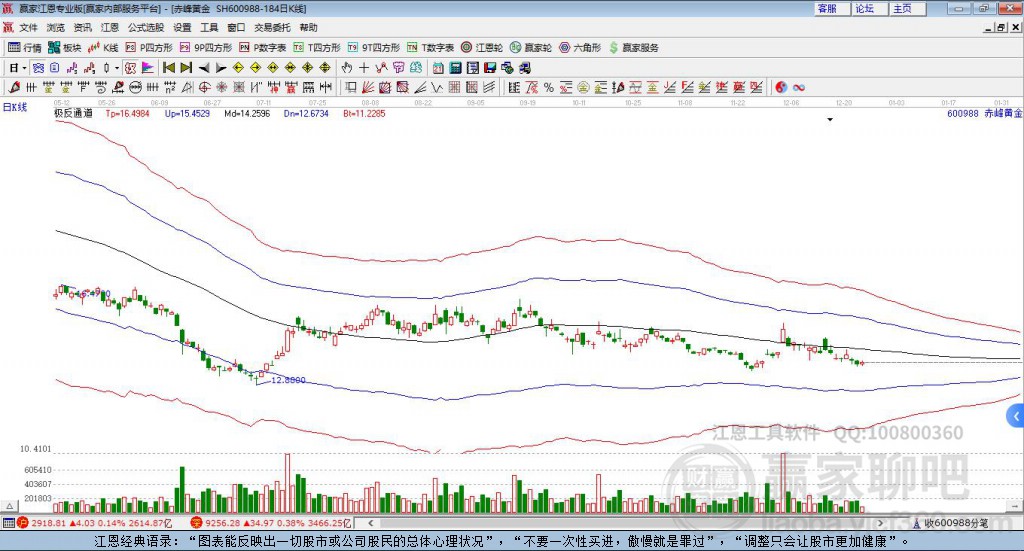This screenshot has height=551, width=1024.
Task: Click the blue infinity icon
Action: 799,87
